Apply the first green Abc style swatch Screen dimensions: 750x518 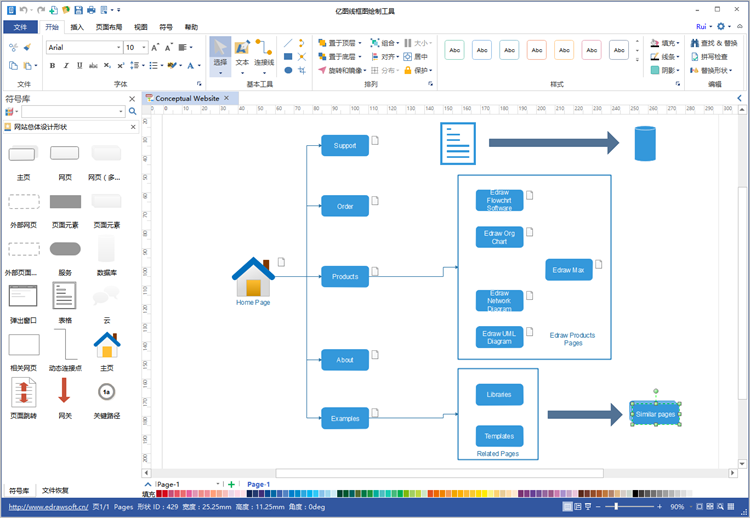pos(454,50)
